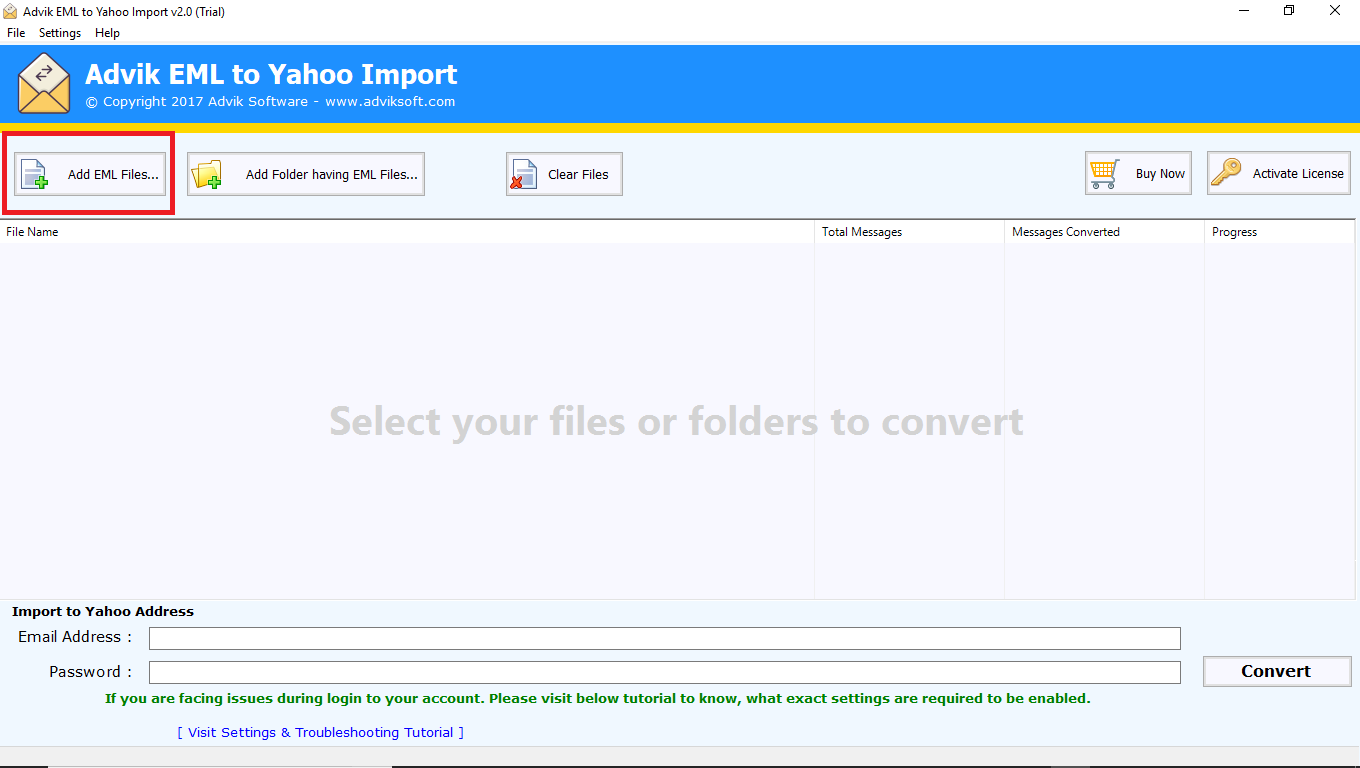Select the File Name column header
Screen dimensions: 1360x768
pyautogui.click(x=407, y=232)
